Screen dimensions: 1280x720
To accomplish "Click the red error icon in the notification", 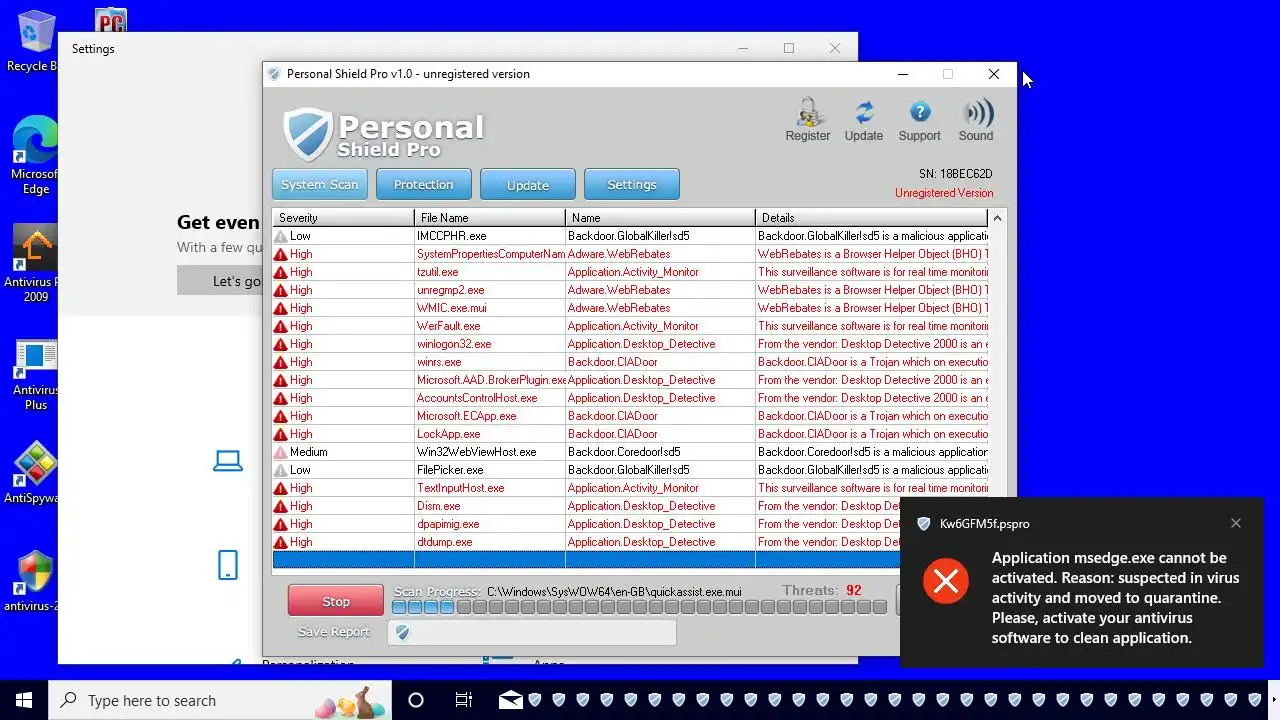I will (x=946, y=581).
